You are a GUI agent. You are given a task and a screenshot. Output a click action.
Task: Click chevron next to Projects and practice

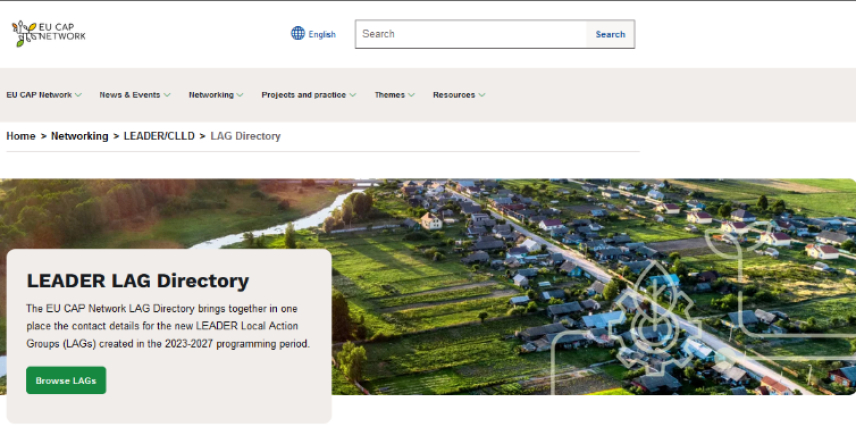pyautogui.click(x=353, y=95)
